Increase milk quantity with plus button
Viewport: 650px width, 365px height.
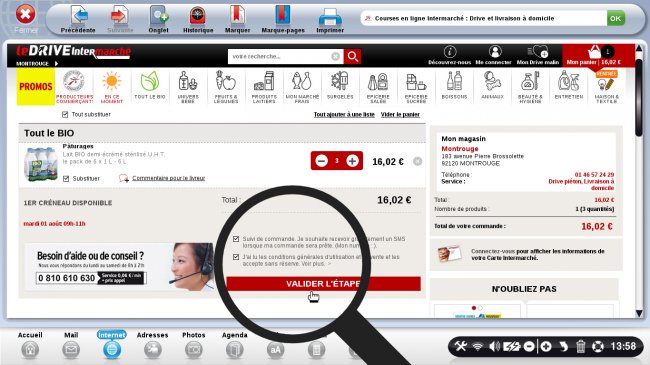(352, 161)
